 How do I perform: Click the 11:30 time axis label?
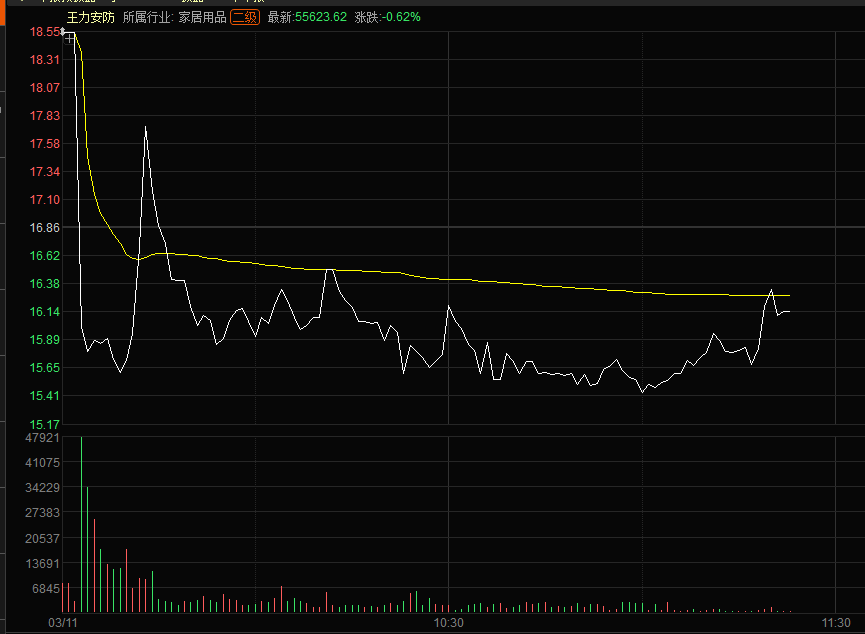(836, 623)
